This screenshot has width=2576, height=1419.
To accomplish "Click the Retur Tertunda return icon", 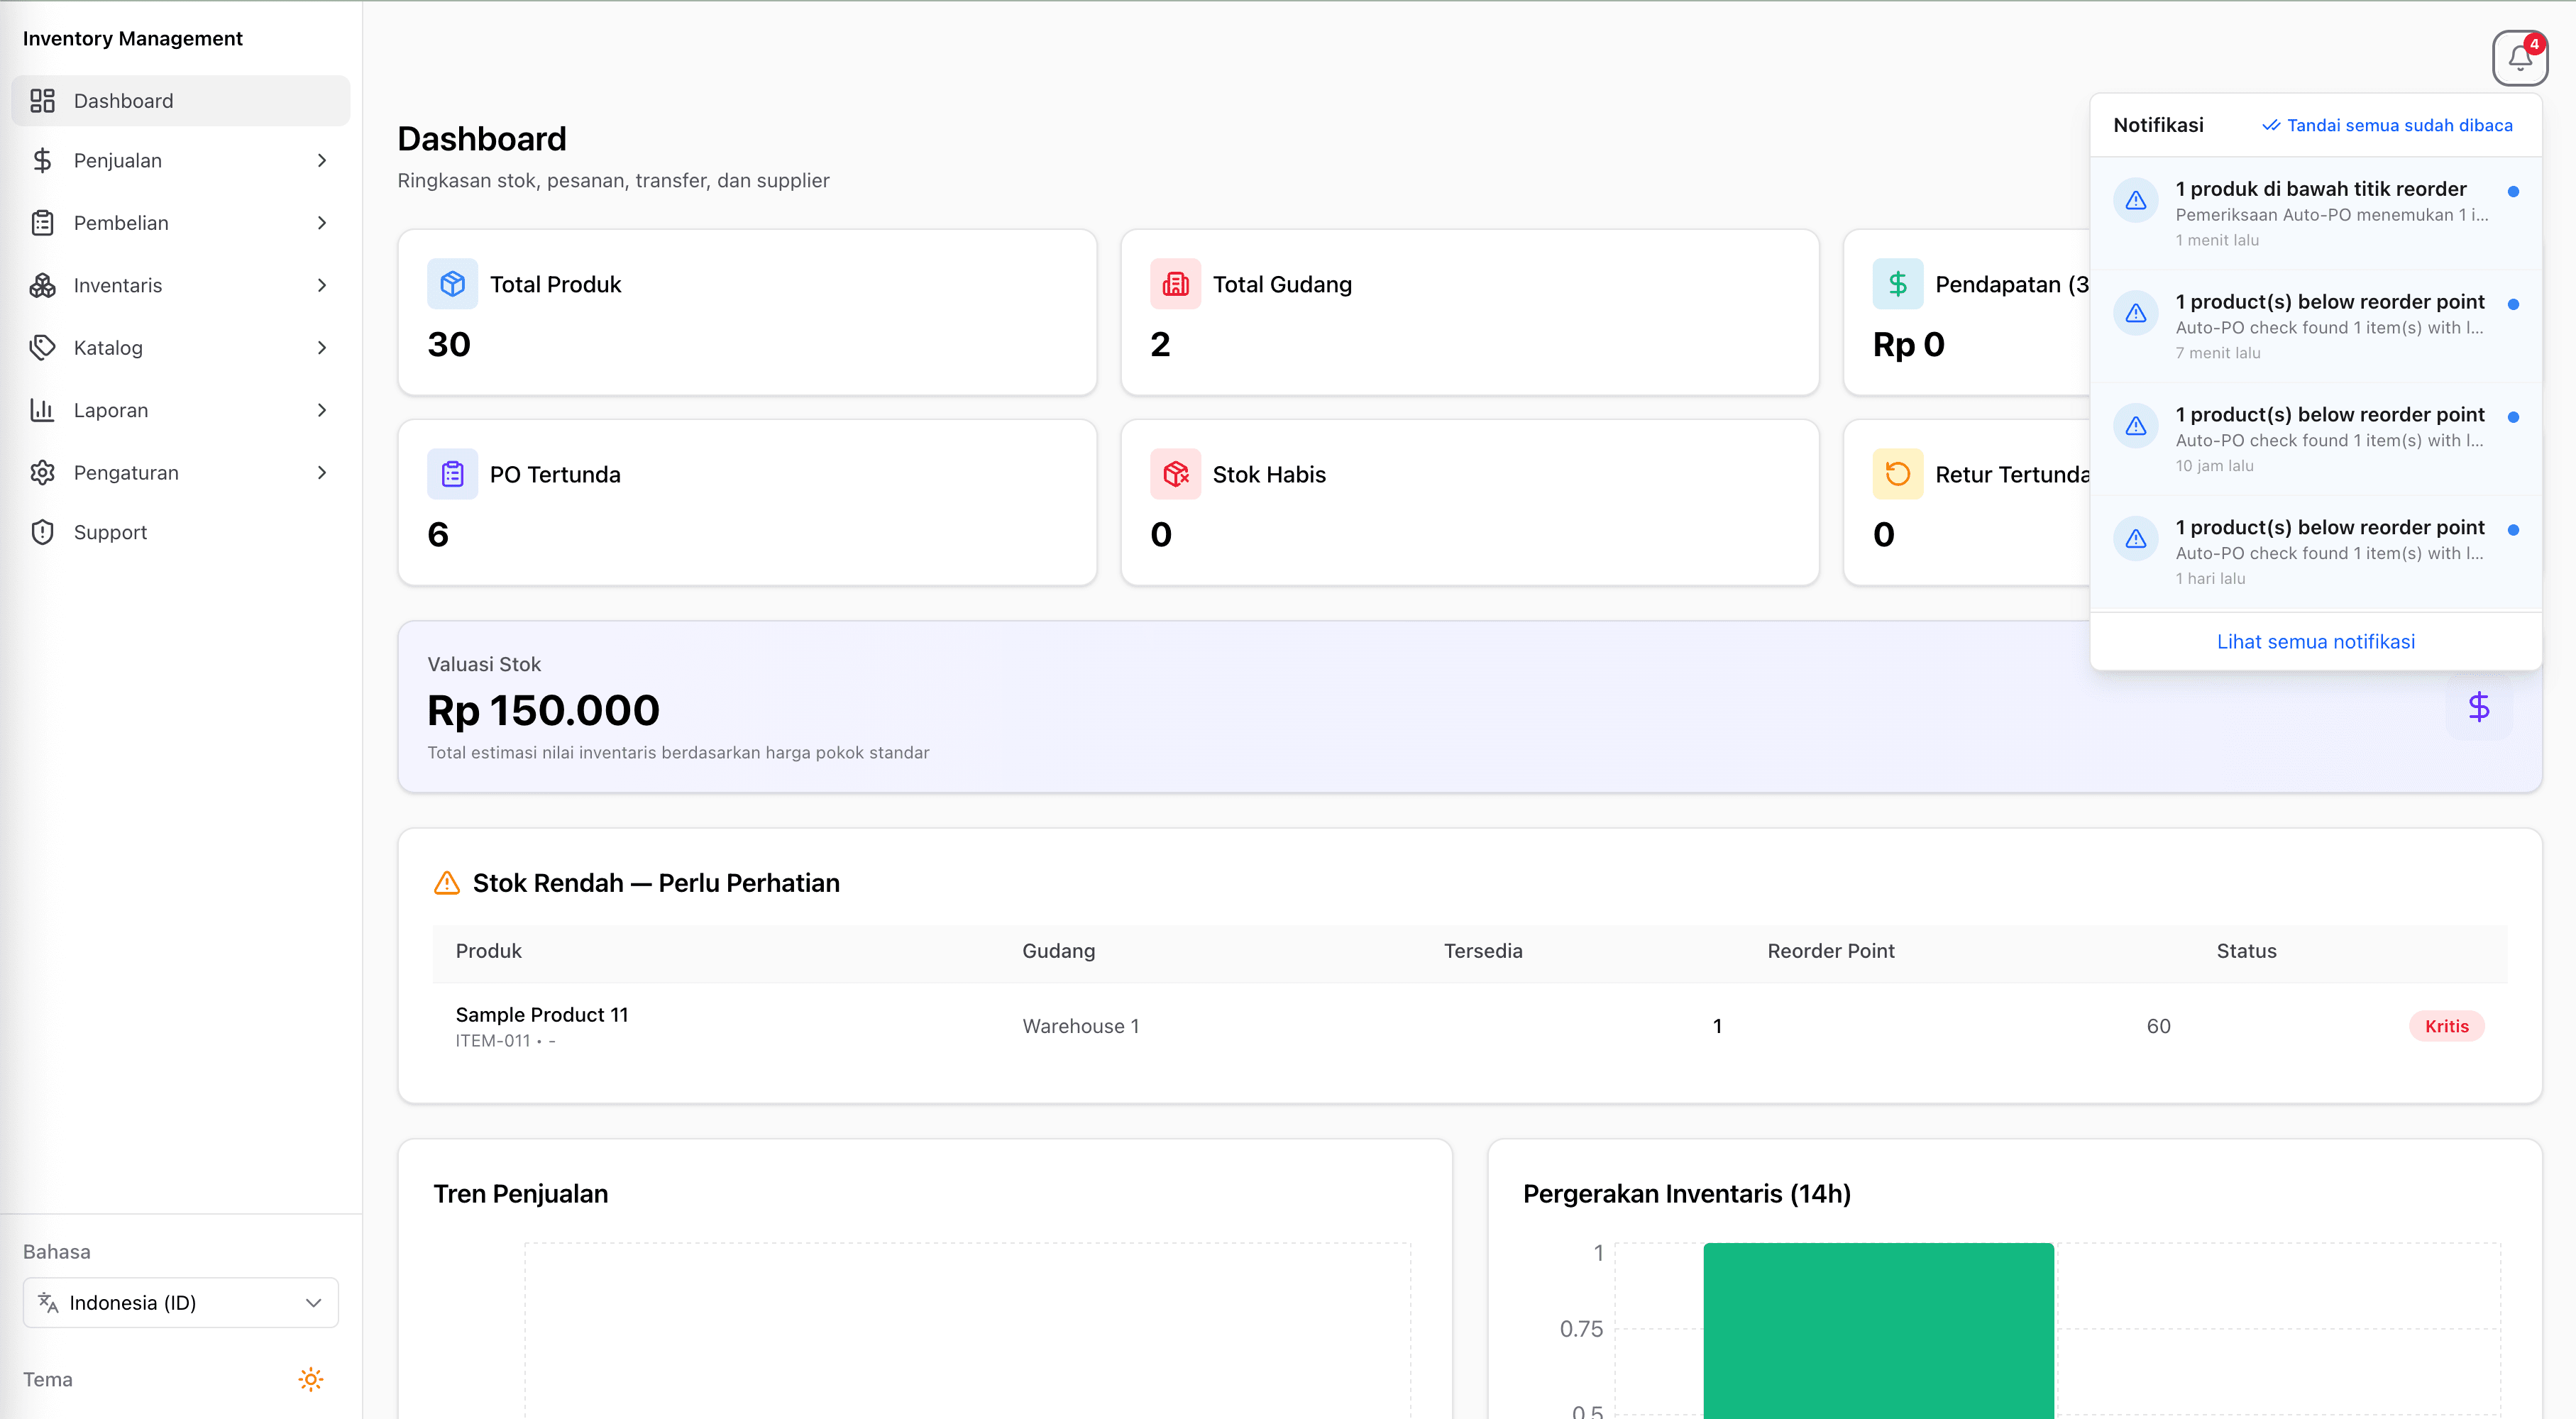I will (1897, 474).
